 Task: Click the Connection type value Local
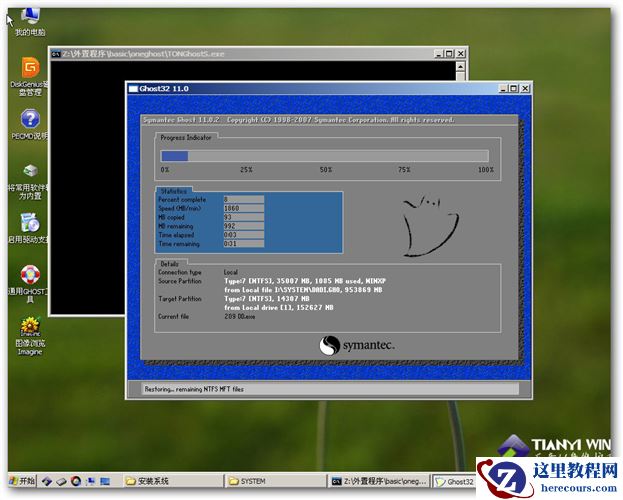click(x=230, y=272)
